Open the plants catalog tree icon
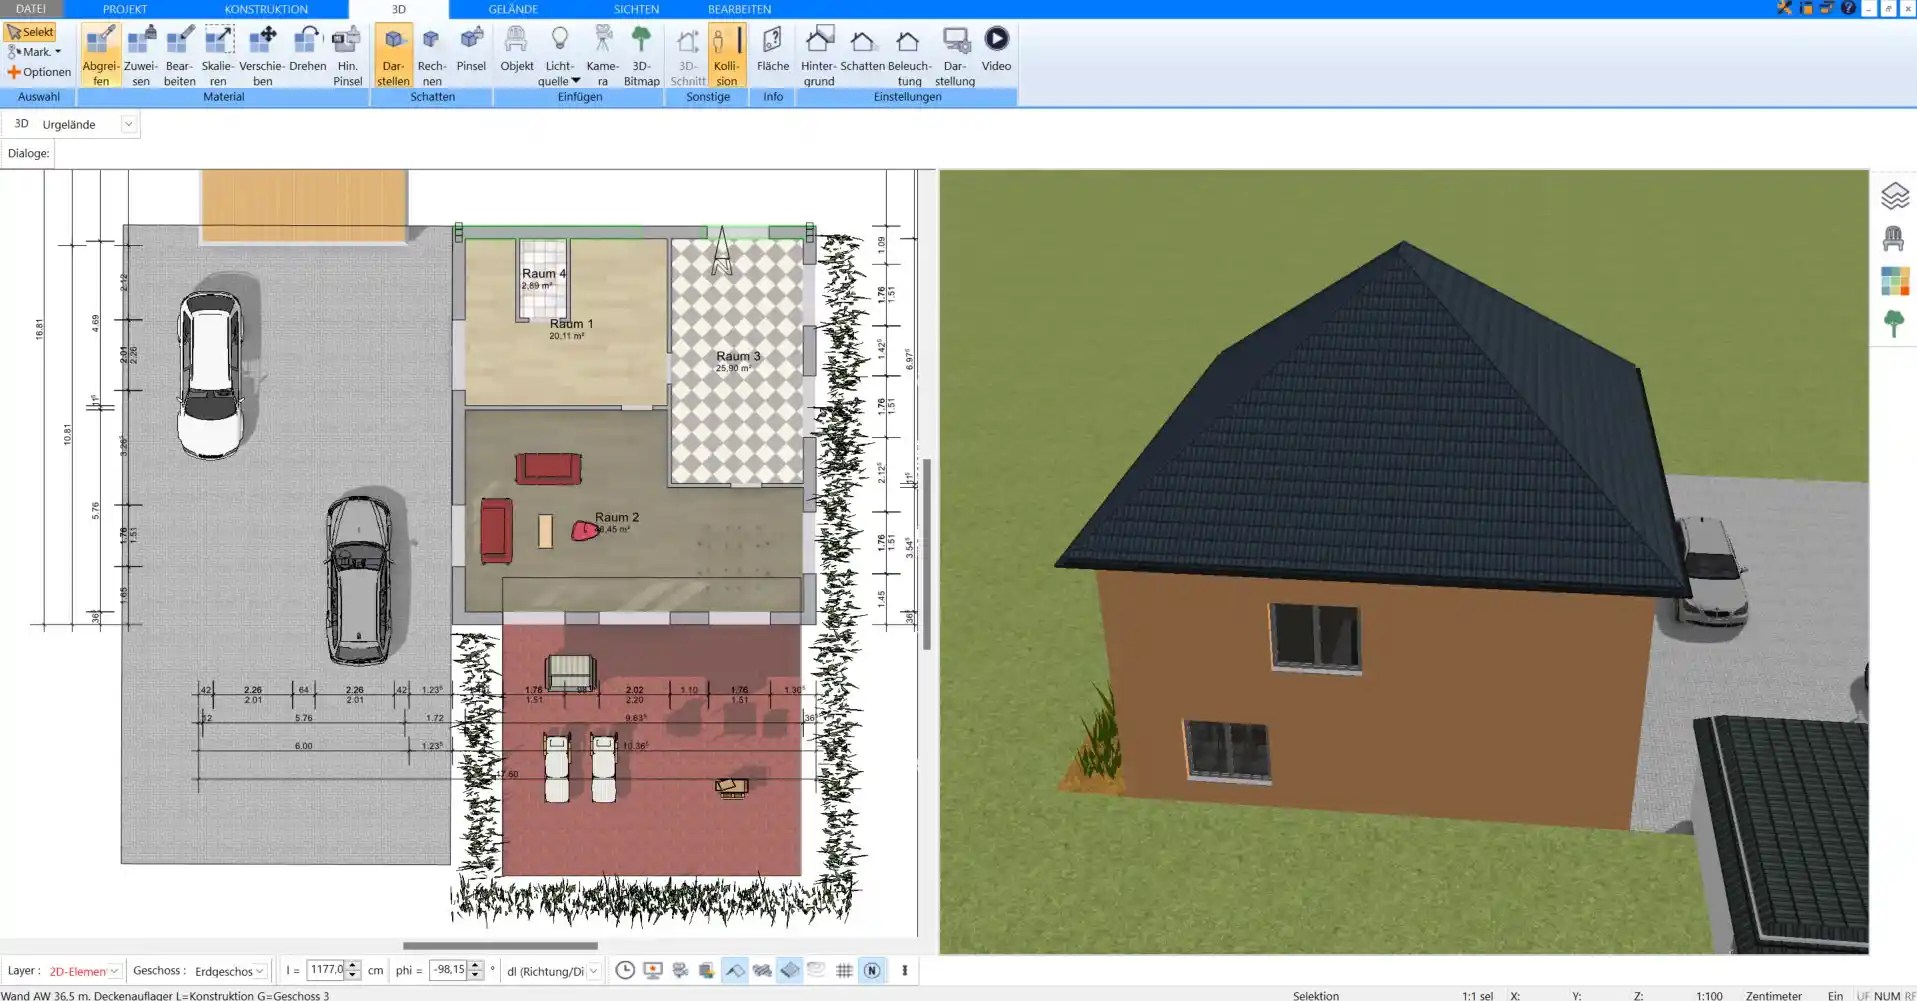Viewport: 1917px width, 1001px height. click(1893, 323)
